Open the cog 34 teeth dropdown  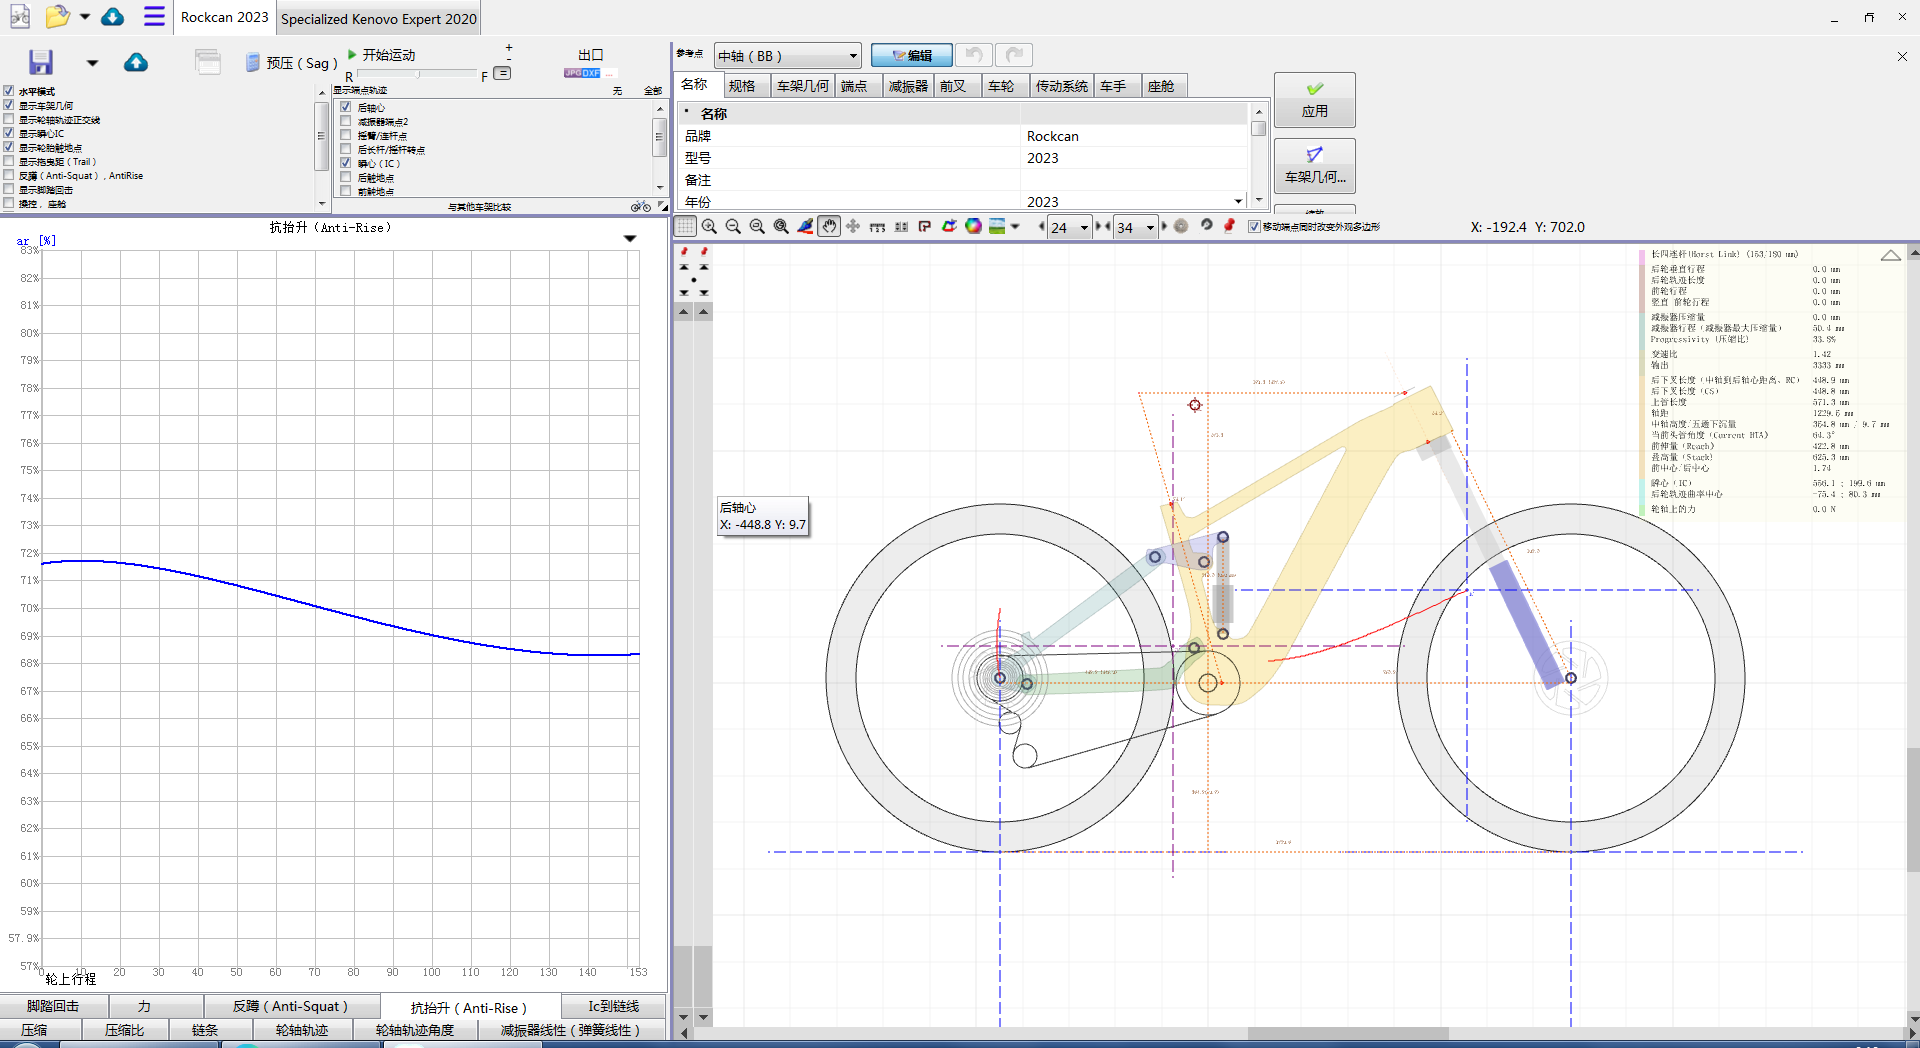click(x=1150, y=227)
